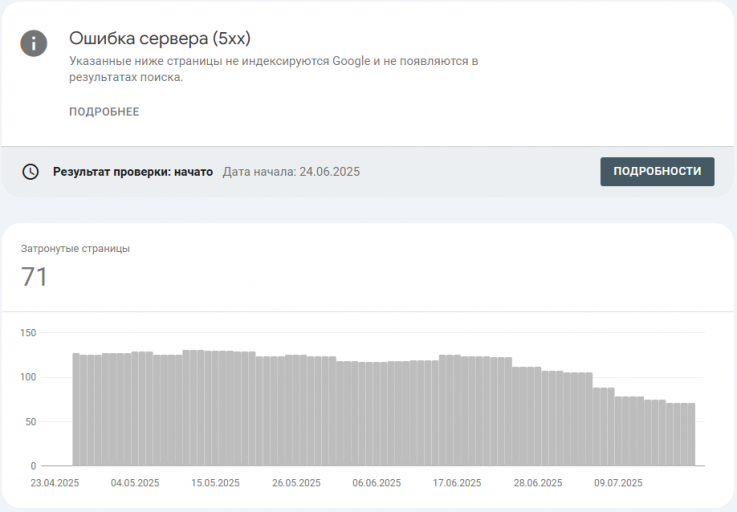Click the description text about Google indexing
737x512 pixels.
tap(274, 69)
